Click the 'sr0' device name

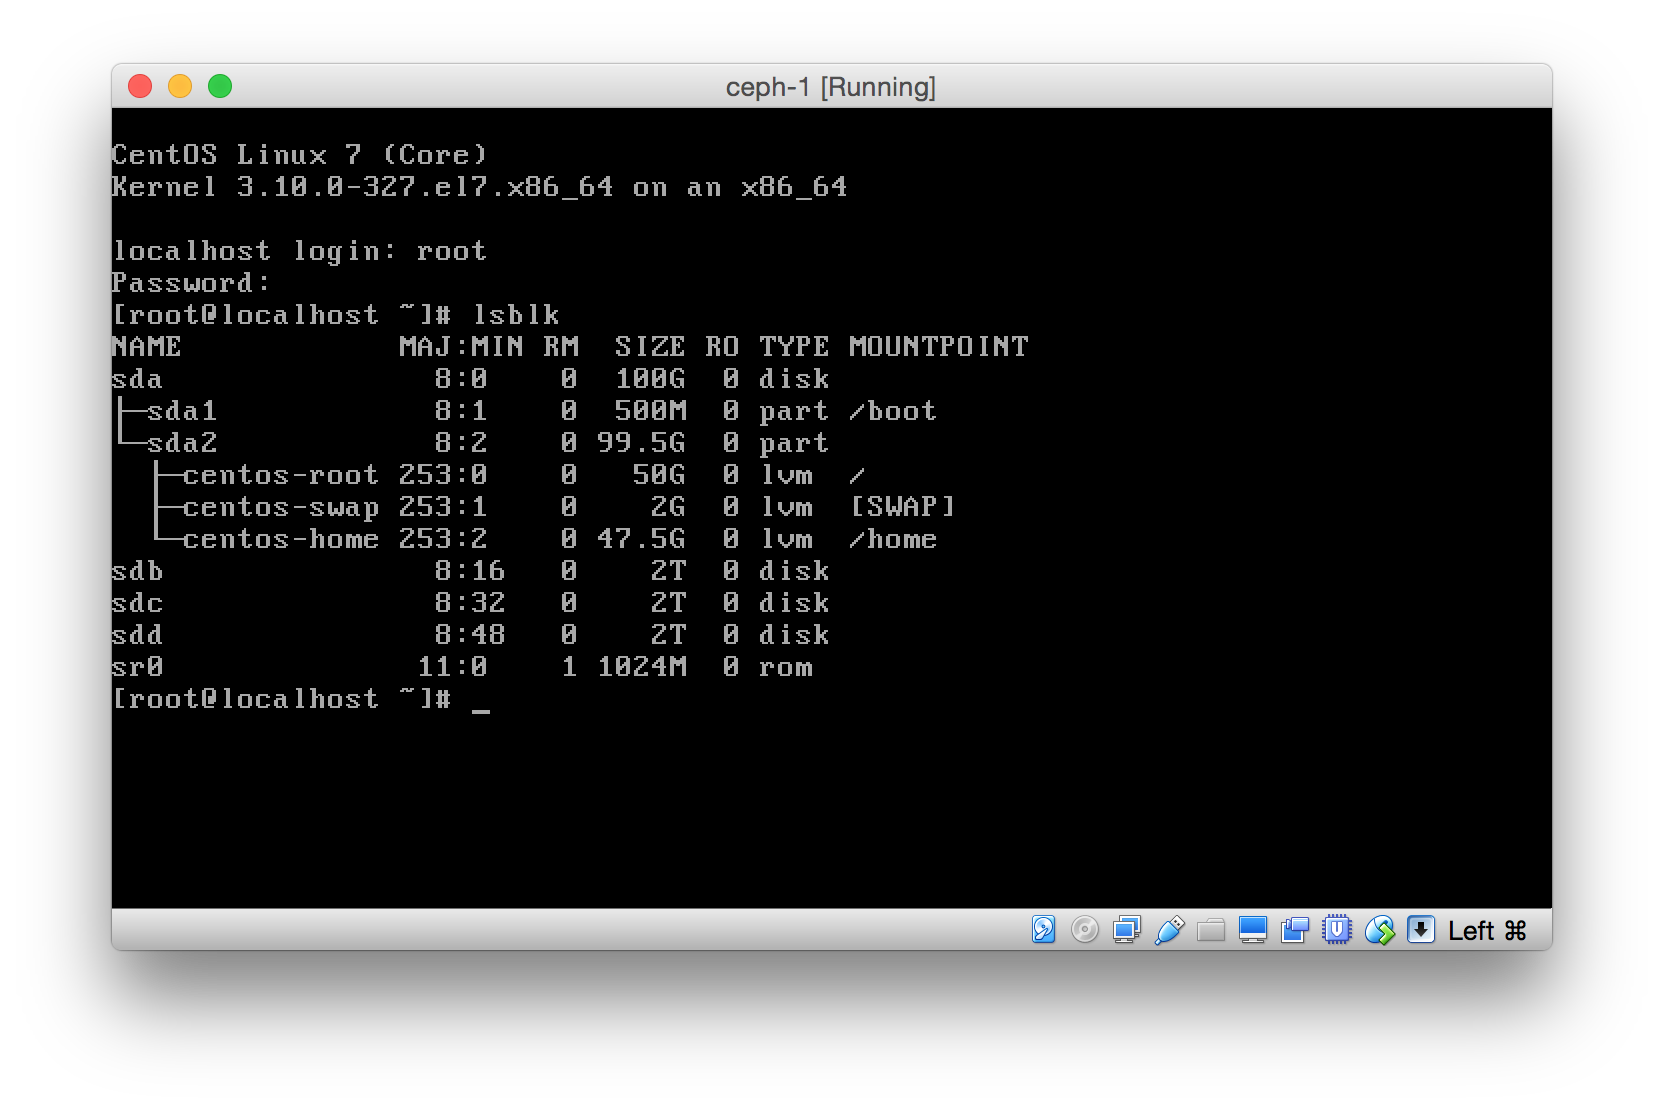pyautogui.click(x=137, y=667)
